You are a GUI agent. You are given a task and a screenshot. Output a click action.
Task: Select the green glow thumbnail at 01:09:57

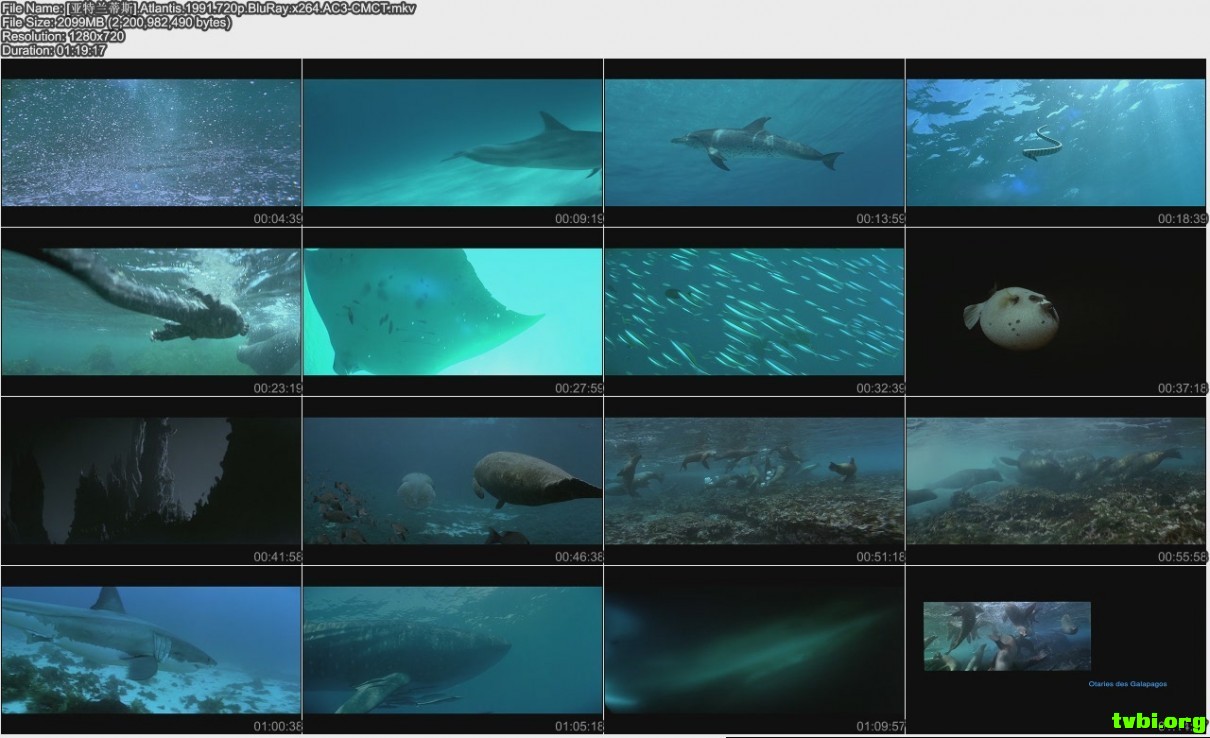pyautogui.click(x=755, y=650)
